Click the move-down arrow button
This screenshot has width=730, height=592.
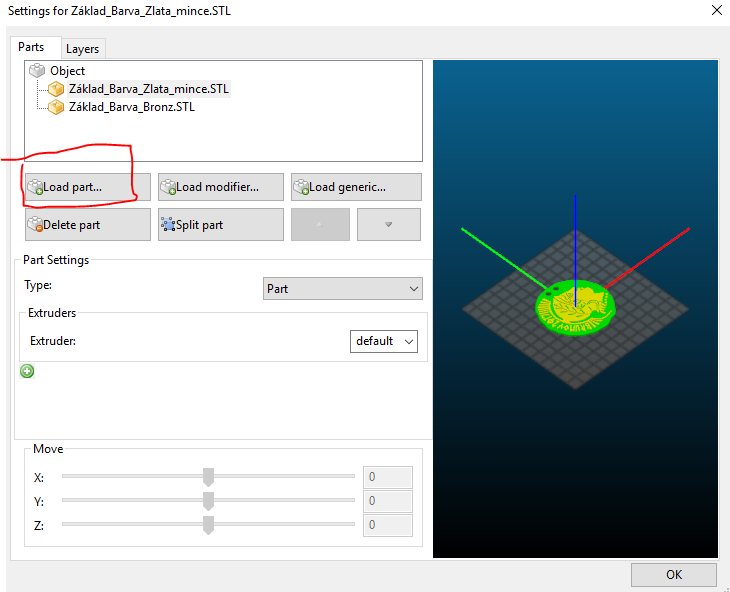[388, 225]
